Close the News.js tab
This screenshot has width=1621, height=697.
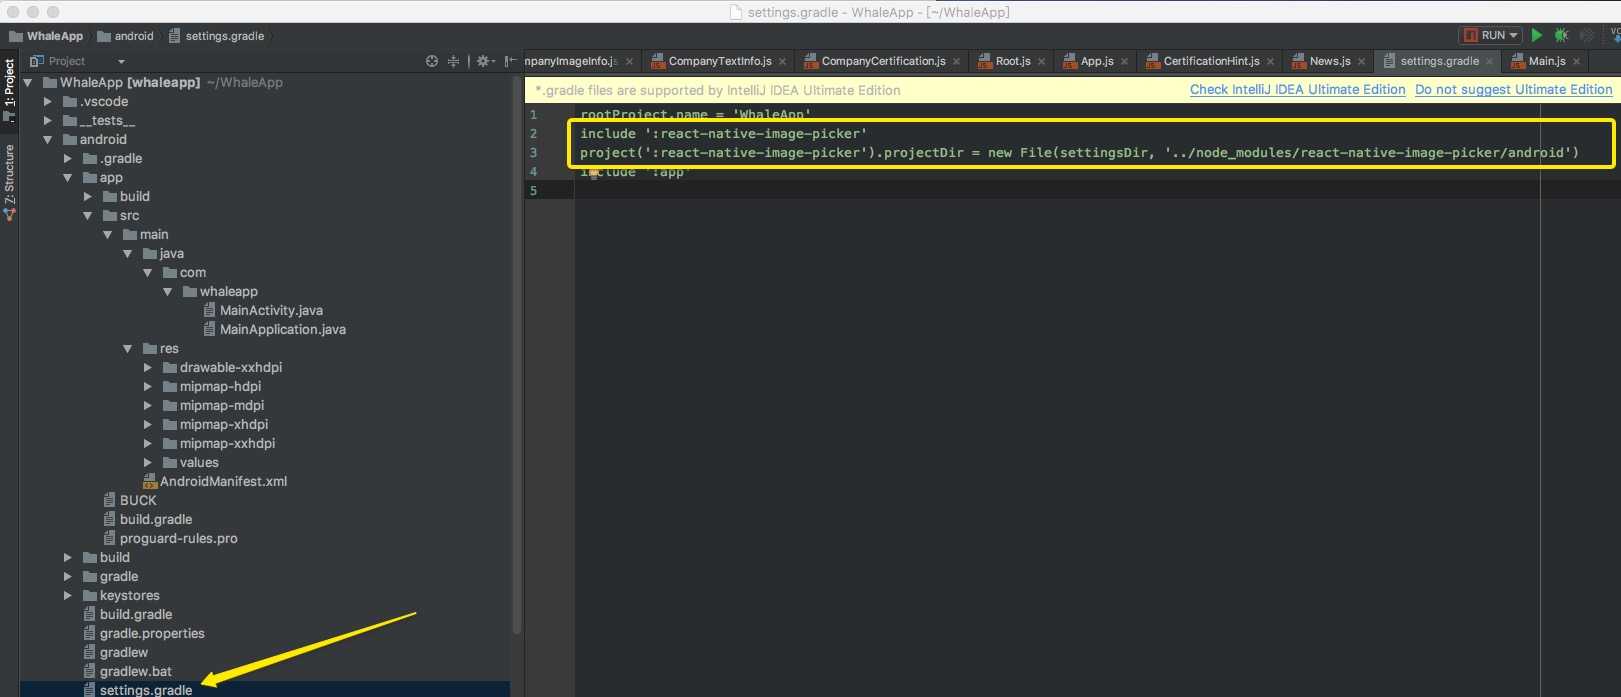[x=1361, y=62]
